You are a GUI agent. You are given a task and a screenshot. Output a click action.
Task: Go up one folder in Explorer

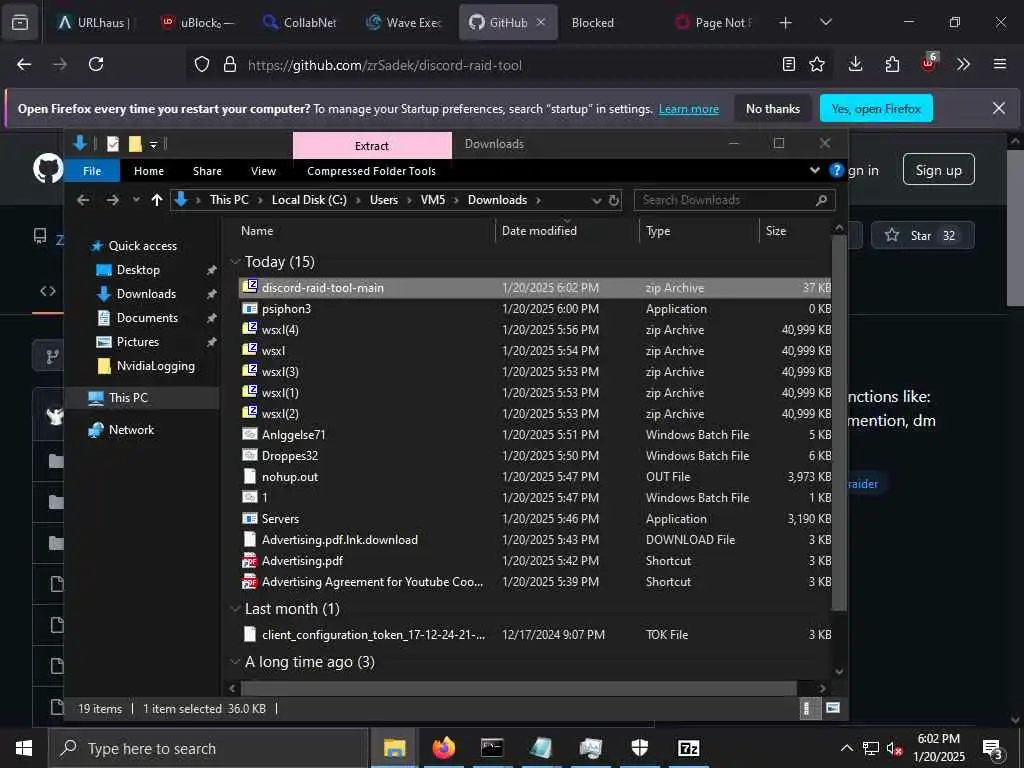(157, 200)
